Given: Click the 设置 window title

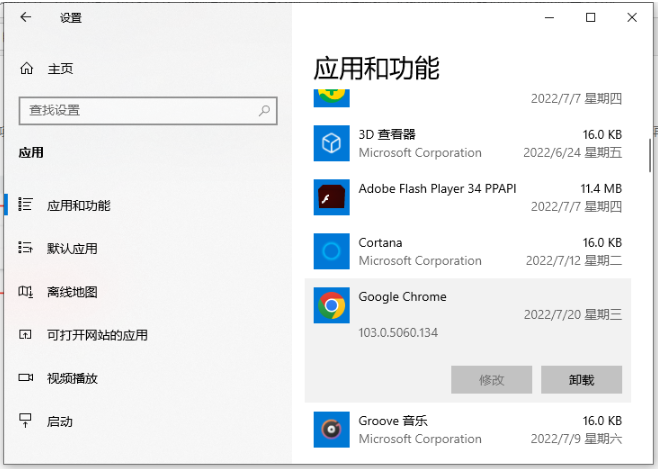Looking at the screenshot, I should tap(70, 18).
